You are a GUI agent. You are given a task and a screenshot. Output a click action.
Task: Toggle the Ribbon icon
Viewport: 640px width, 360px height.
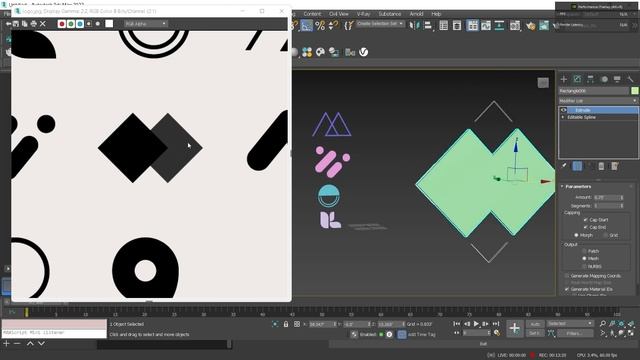pos(472,26)
